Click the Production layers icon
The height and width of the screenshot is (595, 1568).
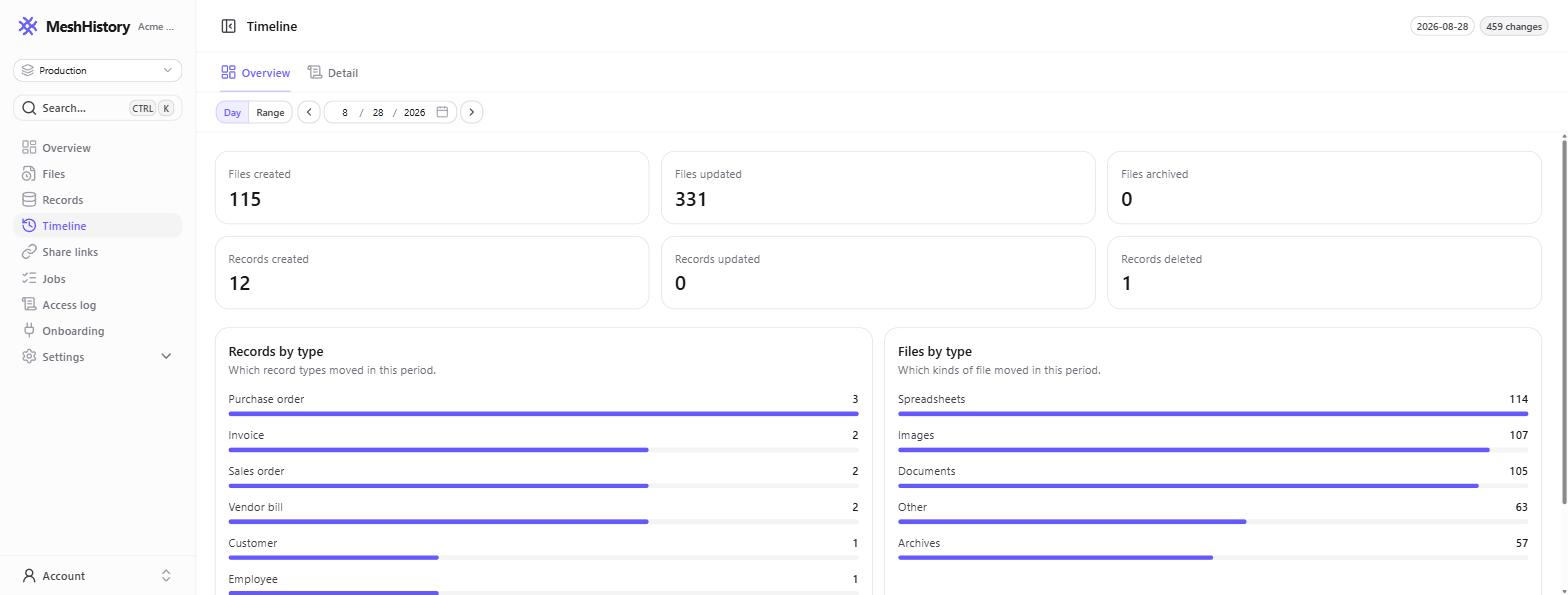28,70
